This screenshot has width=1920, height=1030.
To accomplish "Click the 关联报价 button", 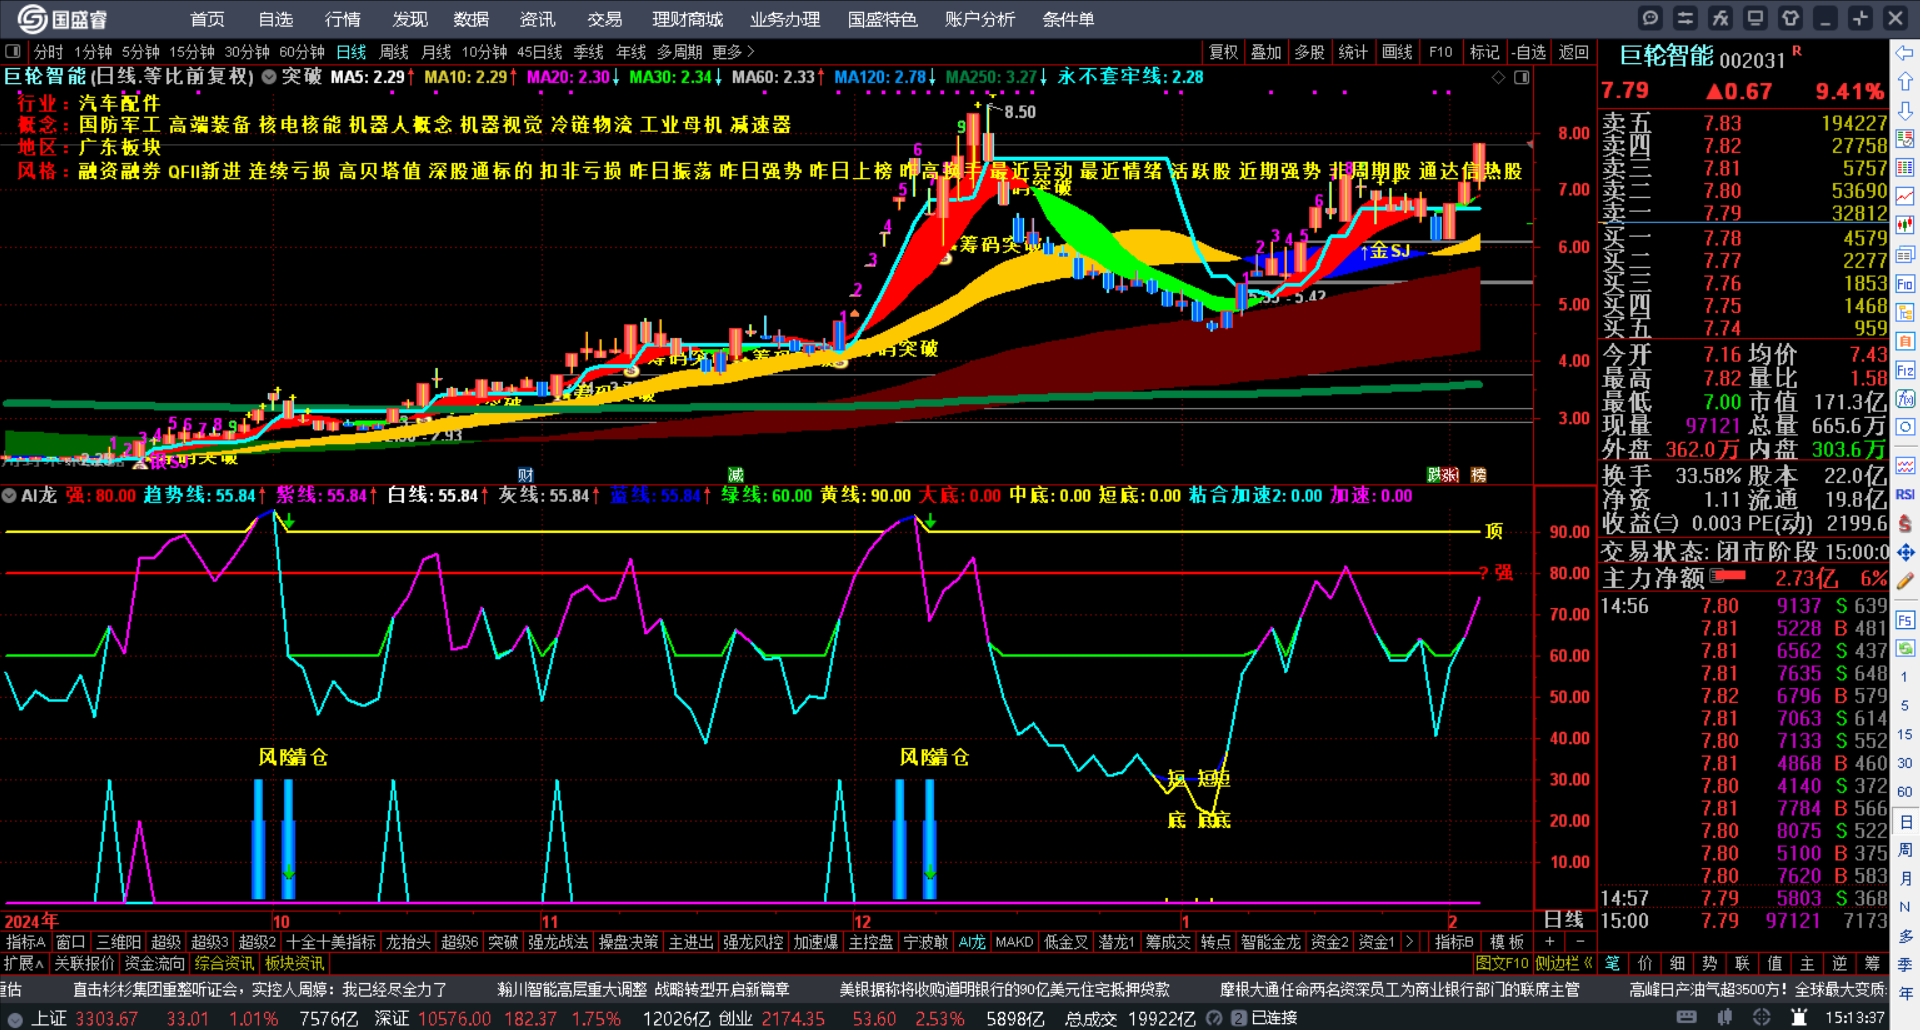I will pyautogui.click(x=85, y=964).
